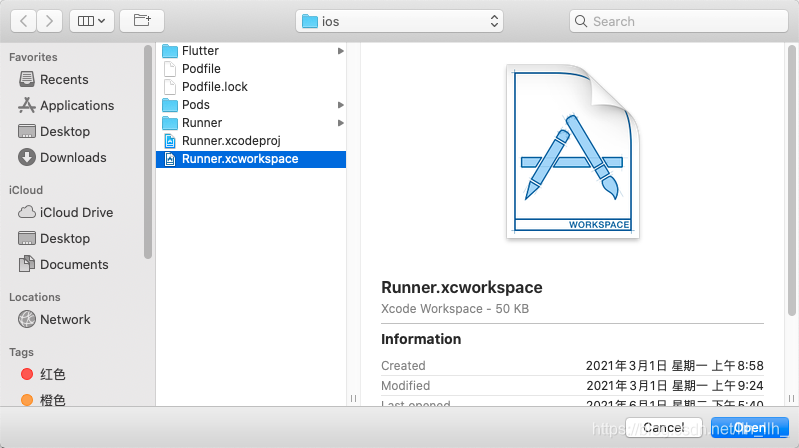Click the Created date value

tap(674, 365)
